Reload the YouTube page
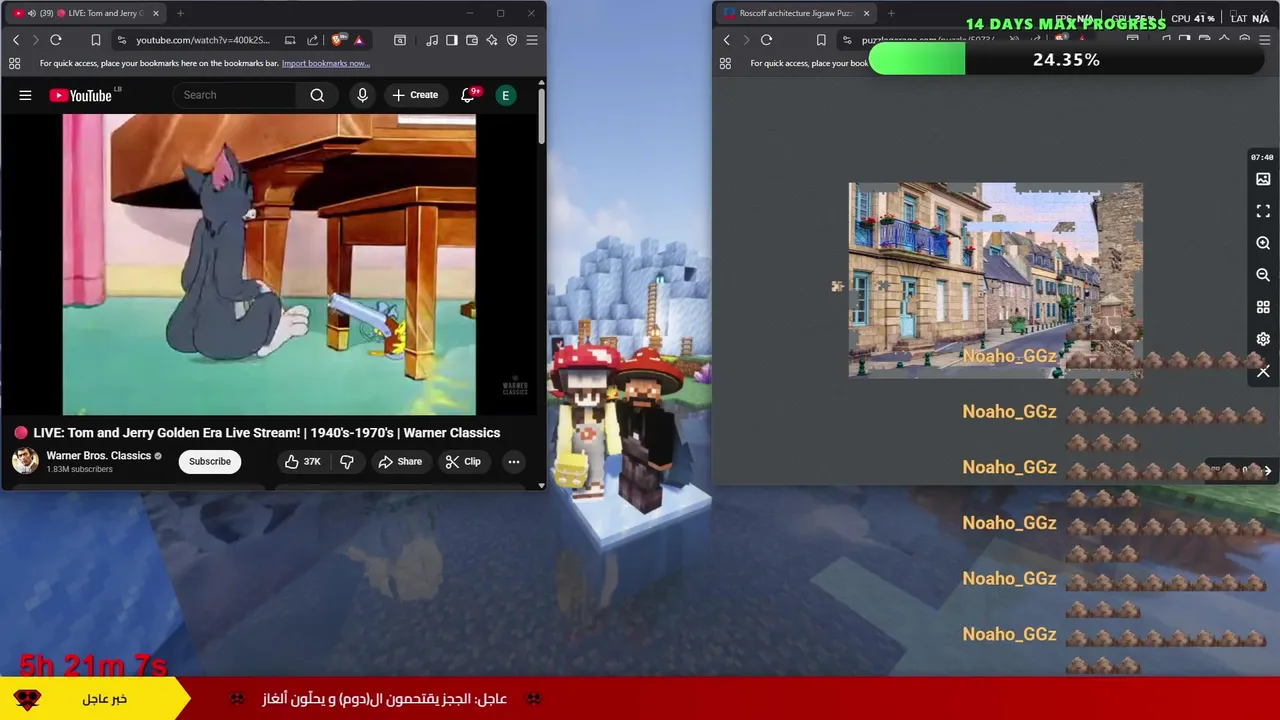1280x720 pixels. click(x=56, y=40)
